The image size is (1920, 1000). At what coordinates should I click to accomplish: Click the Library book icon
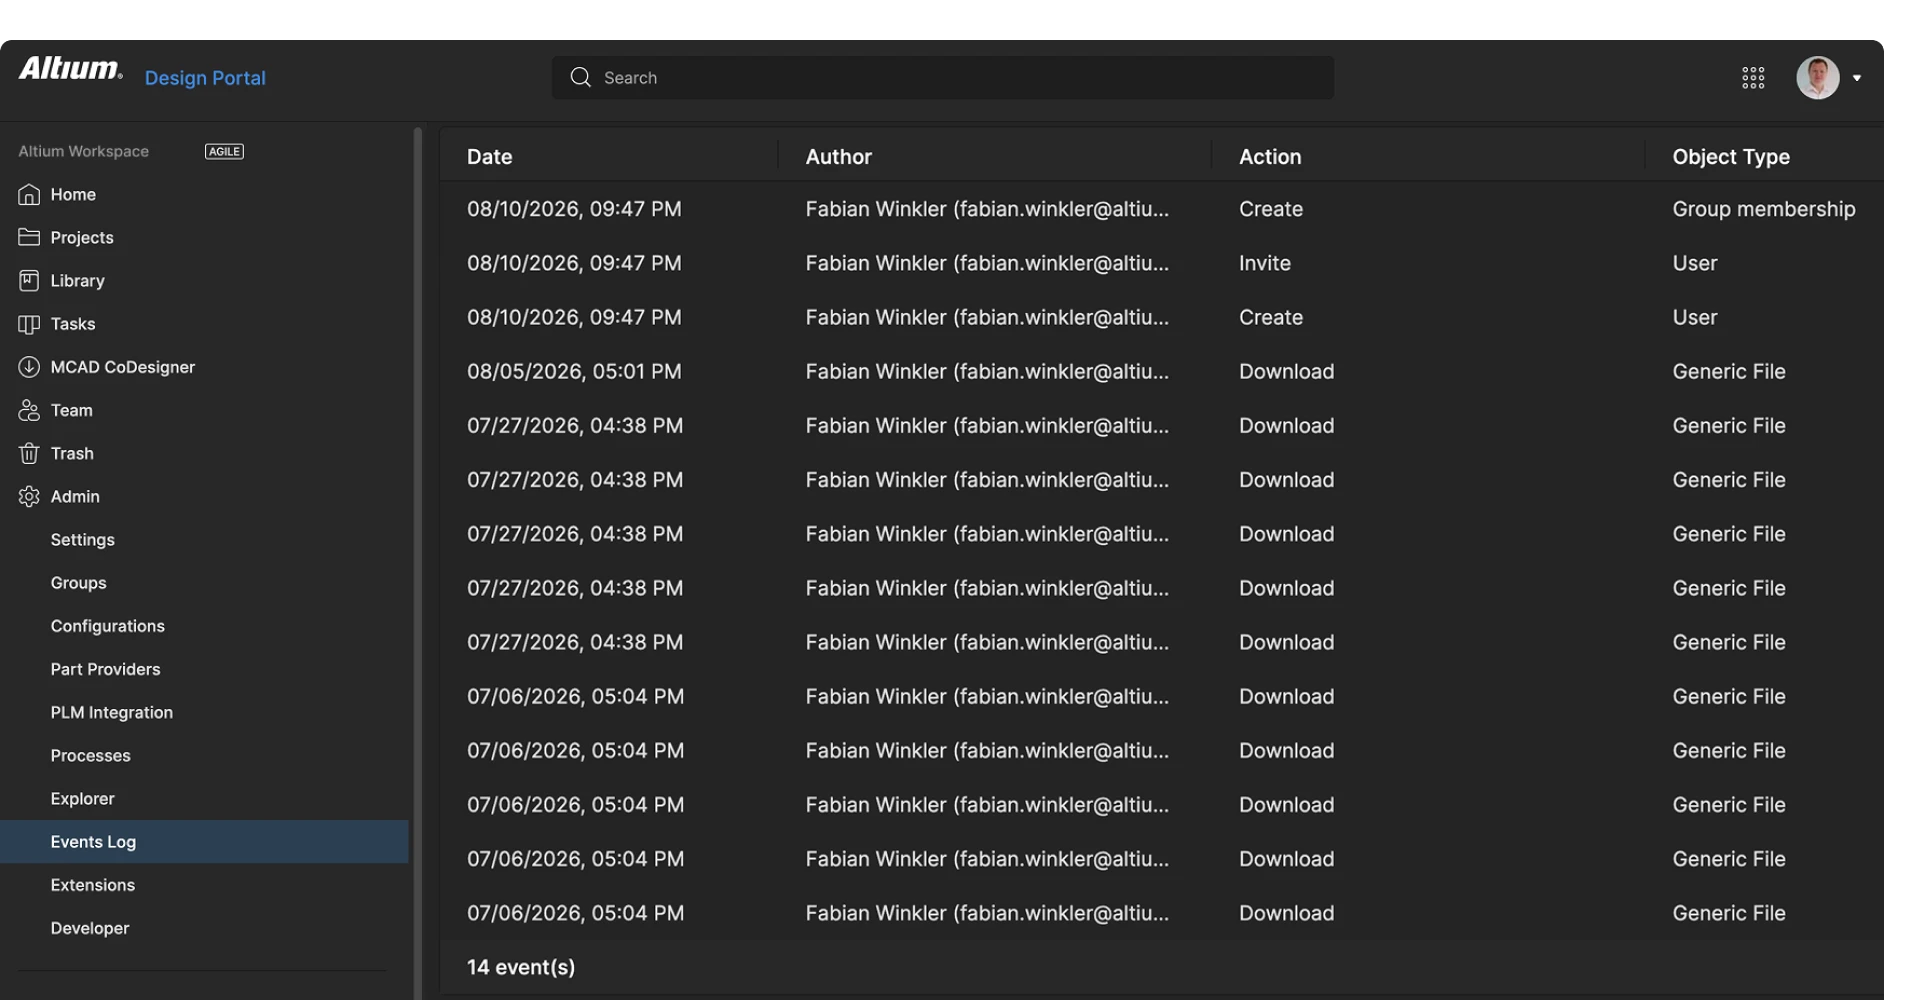point(29,281)
